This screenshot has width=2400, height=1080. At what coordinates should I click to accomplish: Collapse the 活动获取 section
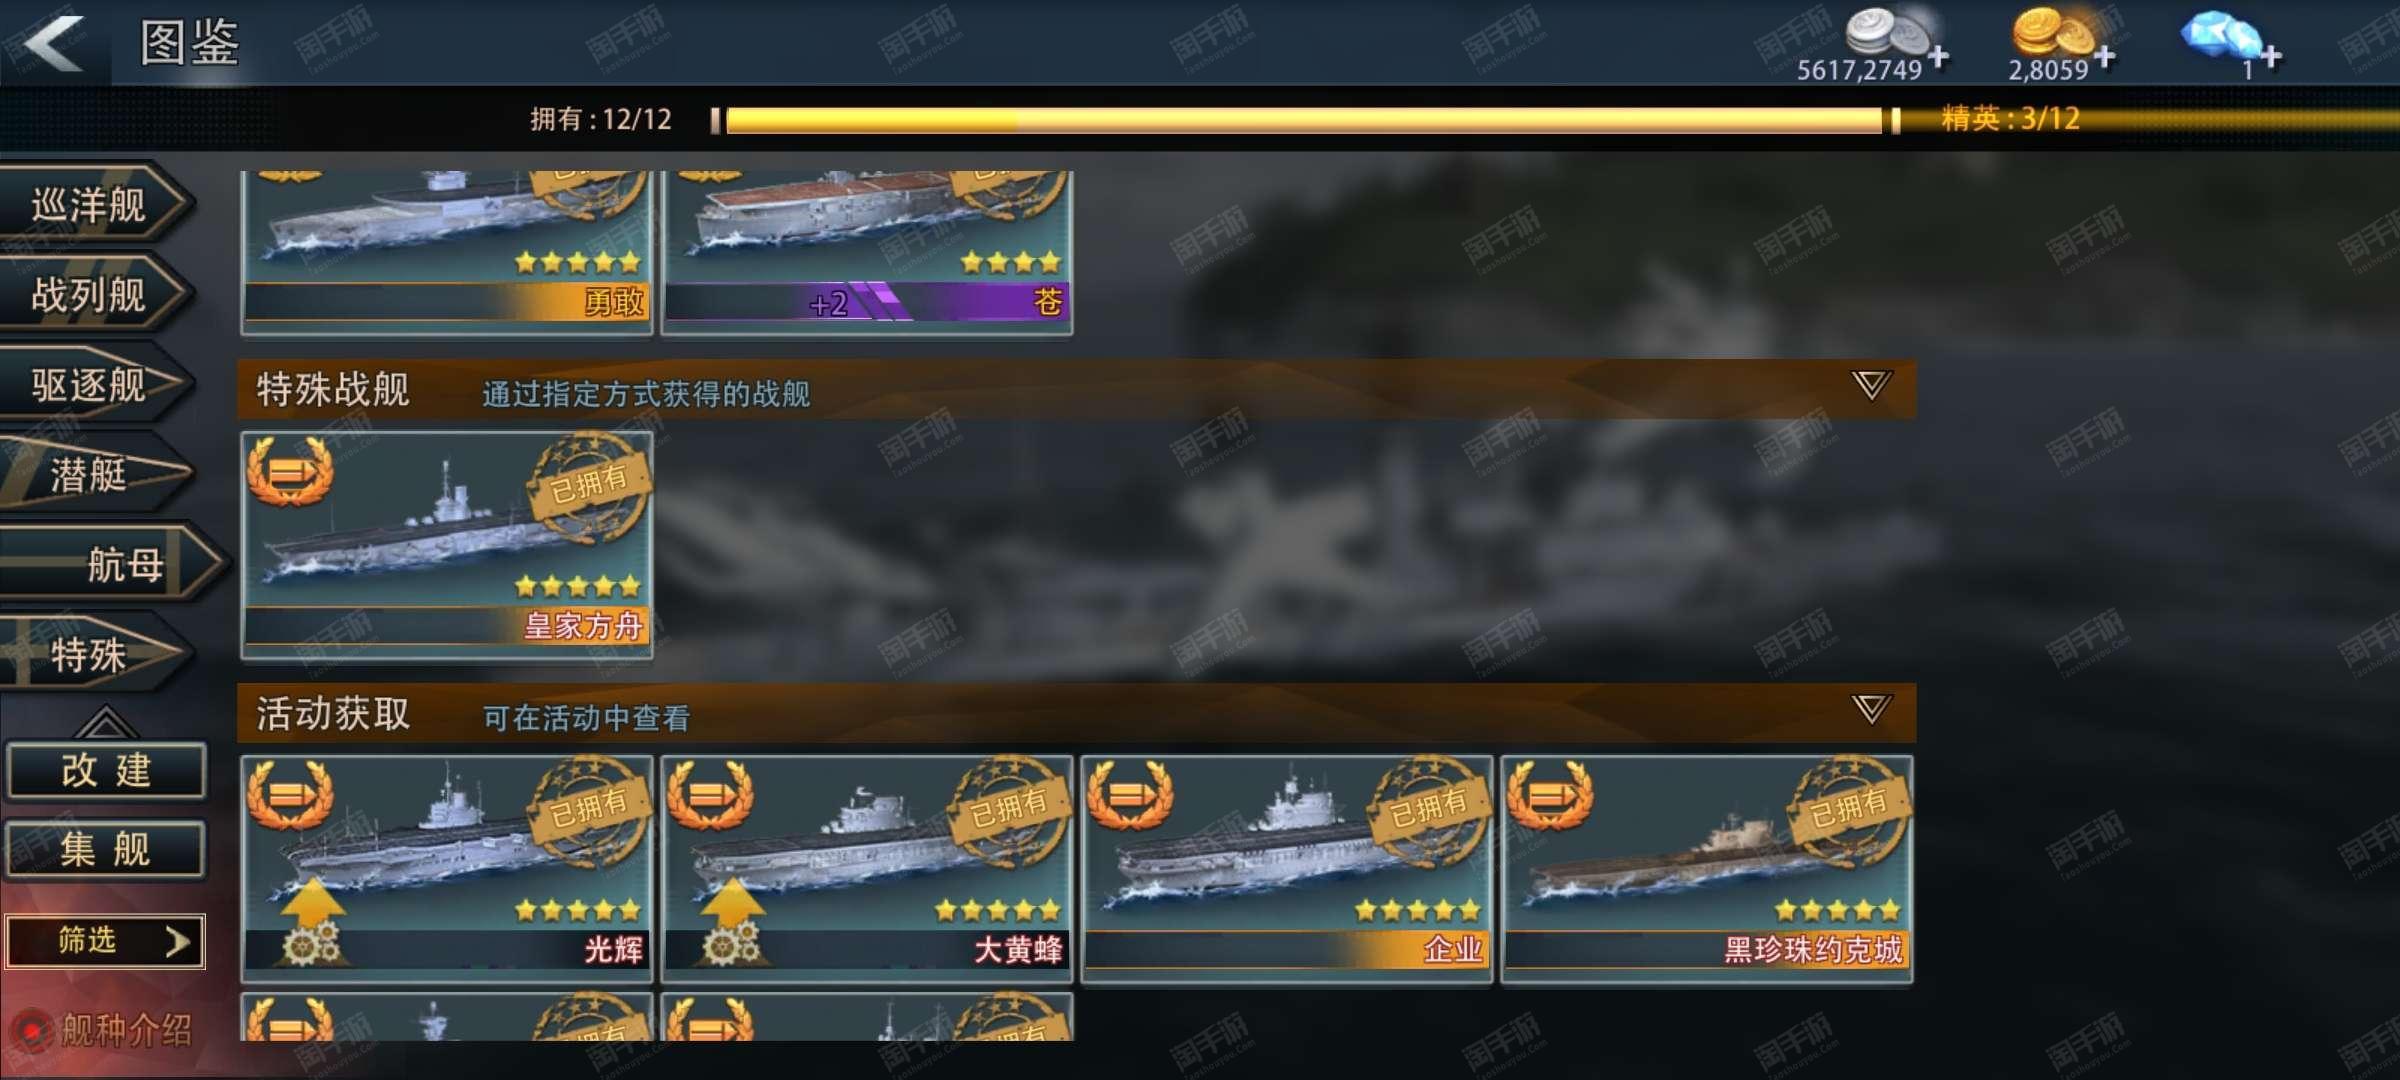(x=1870, y=709)
